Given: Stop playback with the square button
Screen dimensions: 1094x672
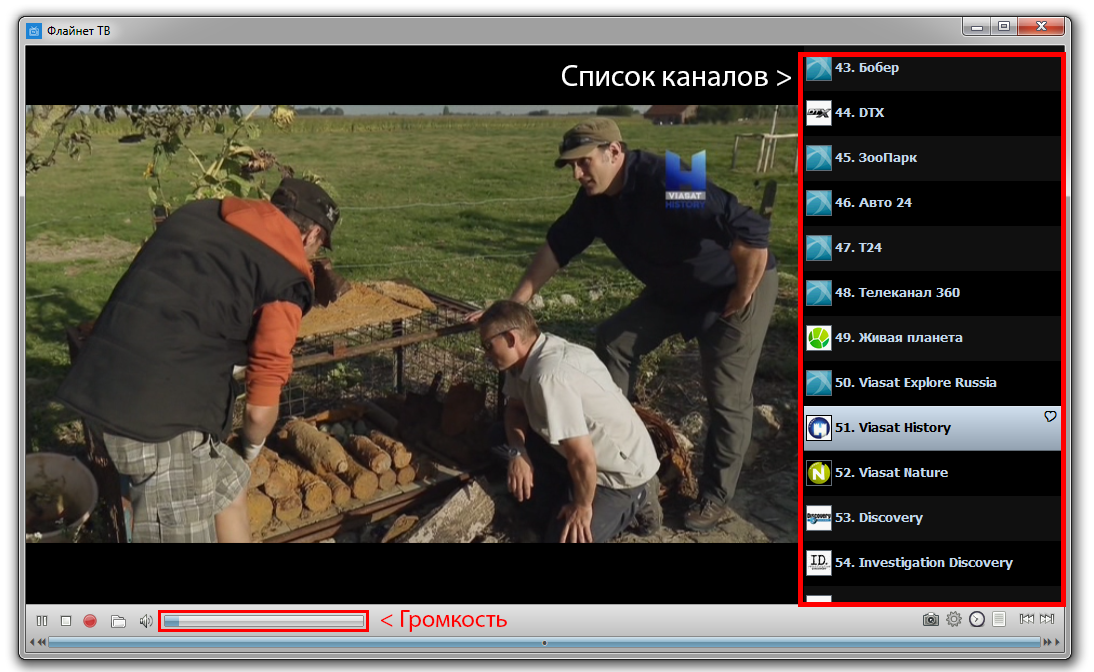Looking at the screenshot, I should (x=66, y=620).
